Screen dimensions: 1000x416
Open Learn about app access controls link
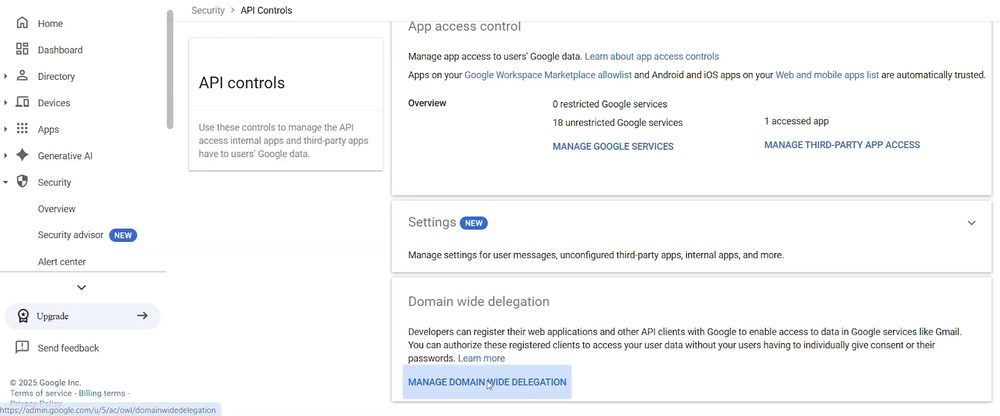[652, 56]
